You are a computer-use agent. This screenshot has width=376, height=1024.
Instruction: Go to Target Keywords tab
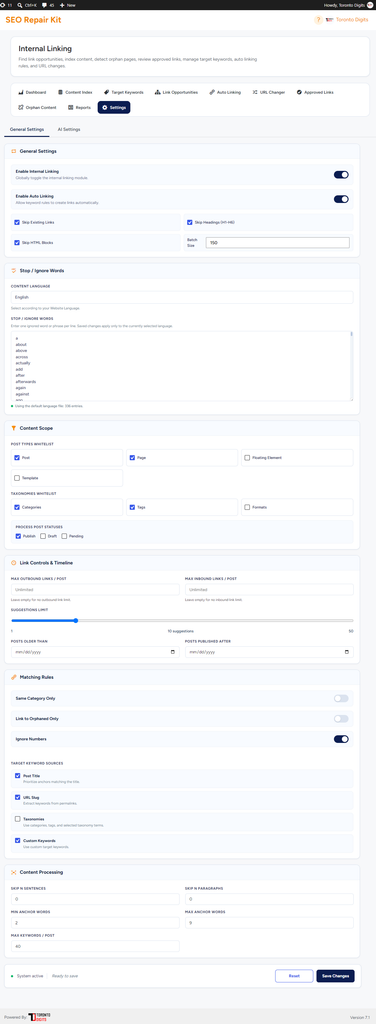point(124,92)
